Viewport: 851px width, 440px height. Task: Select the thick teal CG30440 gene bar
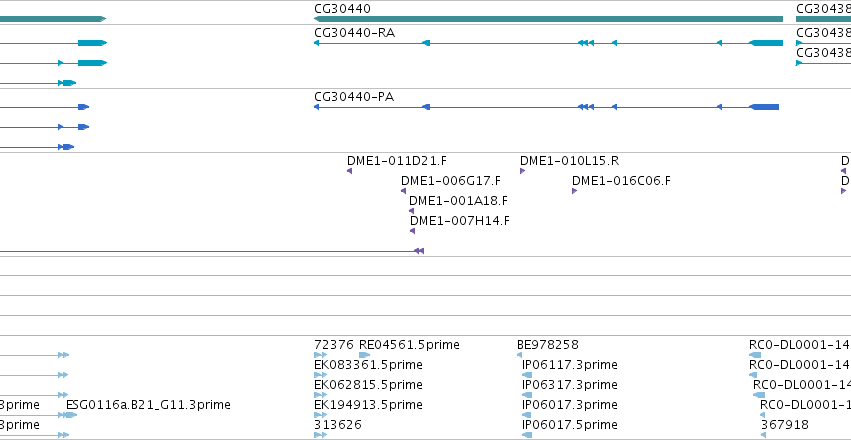click(548, 19)
